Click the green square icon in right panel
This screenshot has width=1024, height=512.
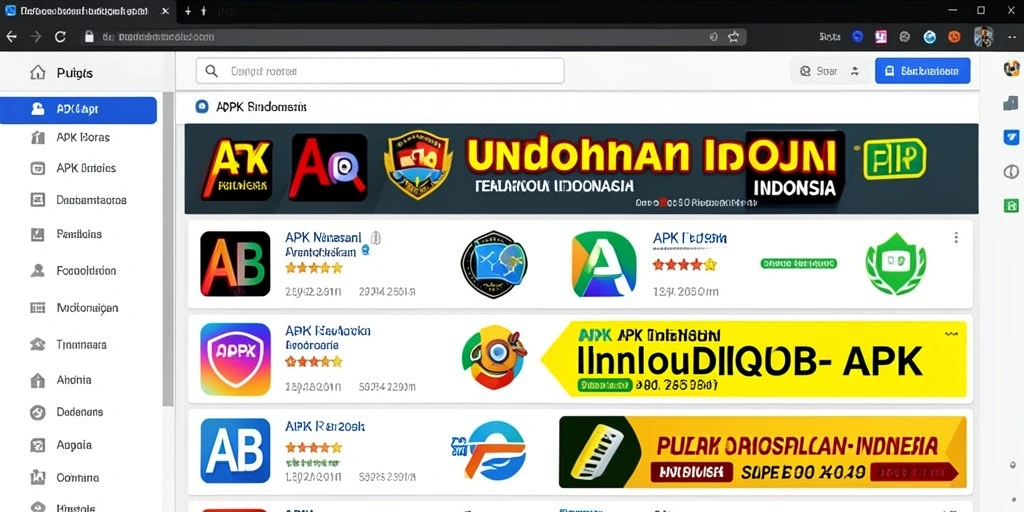(1010, 206)
